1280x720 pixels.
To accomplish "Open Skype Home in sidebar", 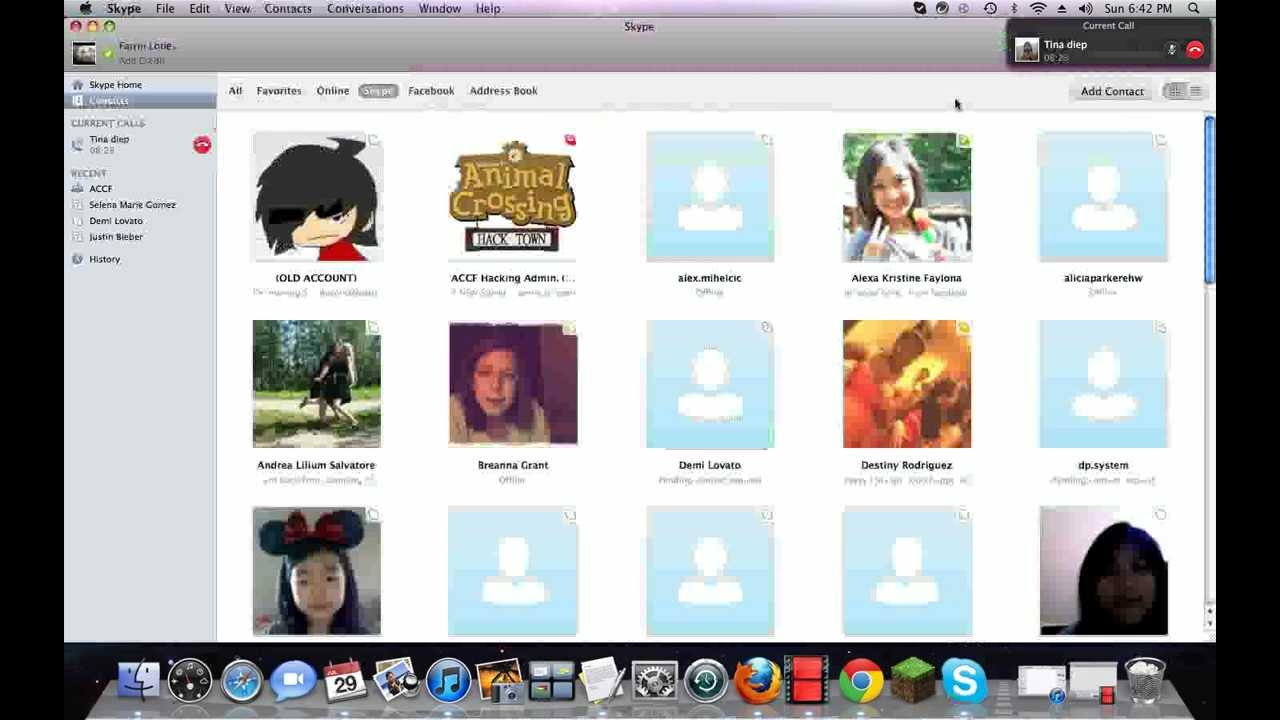I will 115,85.
